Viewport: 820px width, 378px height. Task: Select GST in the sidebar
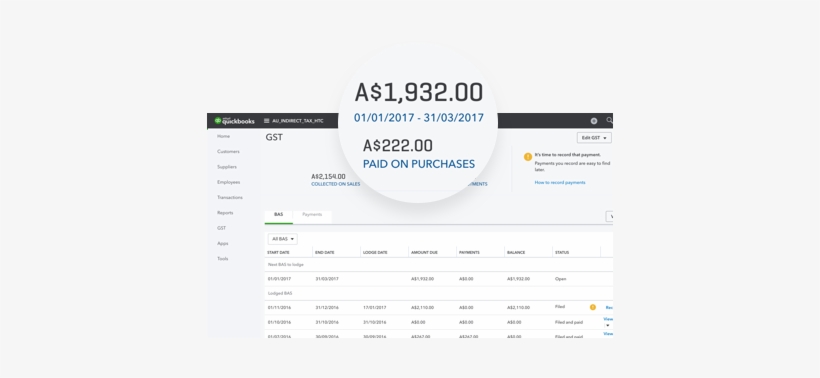222,228
